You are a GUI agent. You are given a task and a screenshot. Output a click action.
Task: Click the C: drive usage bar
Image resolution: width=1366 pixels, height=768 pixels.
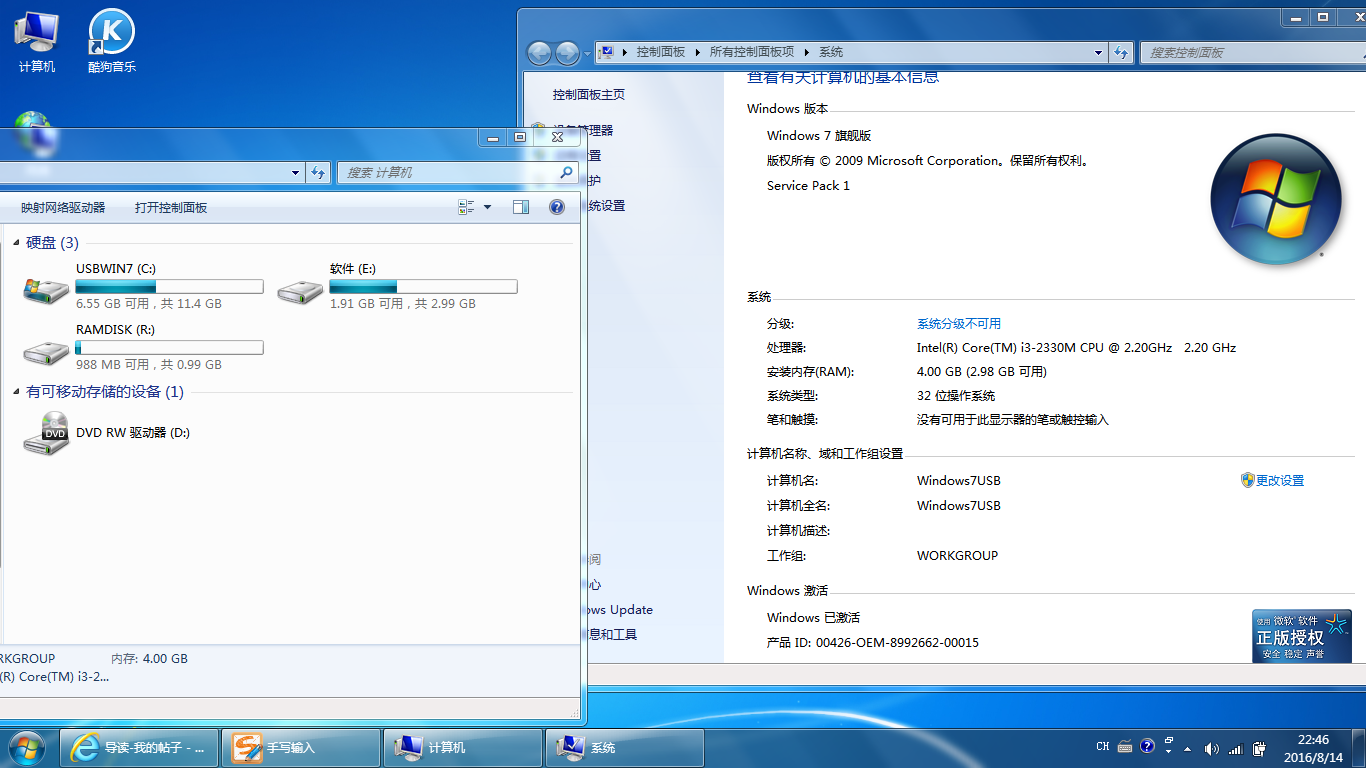[170, 287]
